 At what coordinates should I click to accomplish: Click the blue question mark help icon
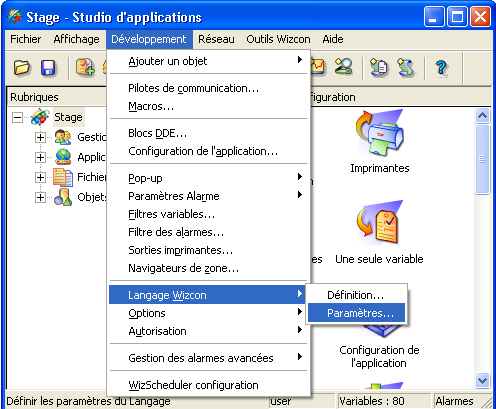(x=441, y=68)
